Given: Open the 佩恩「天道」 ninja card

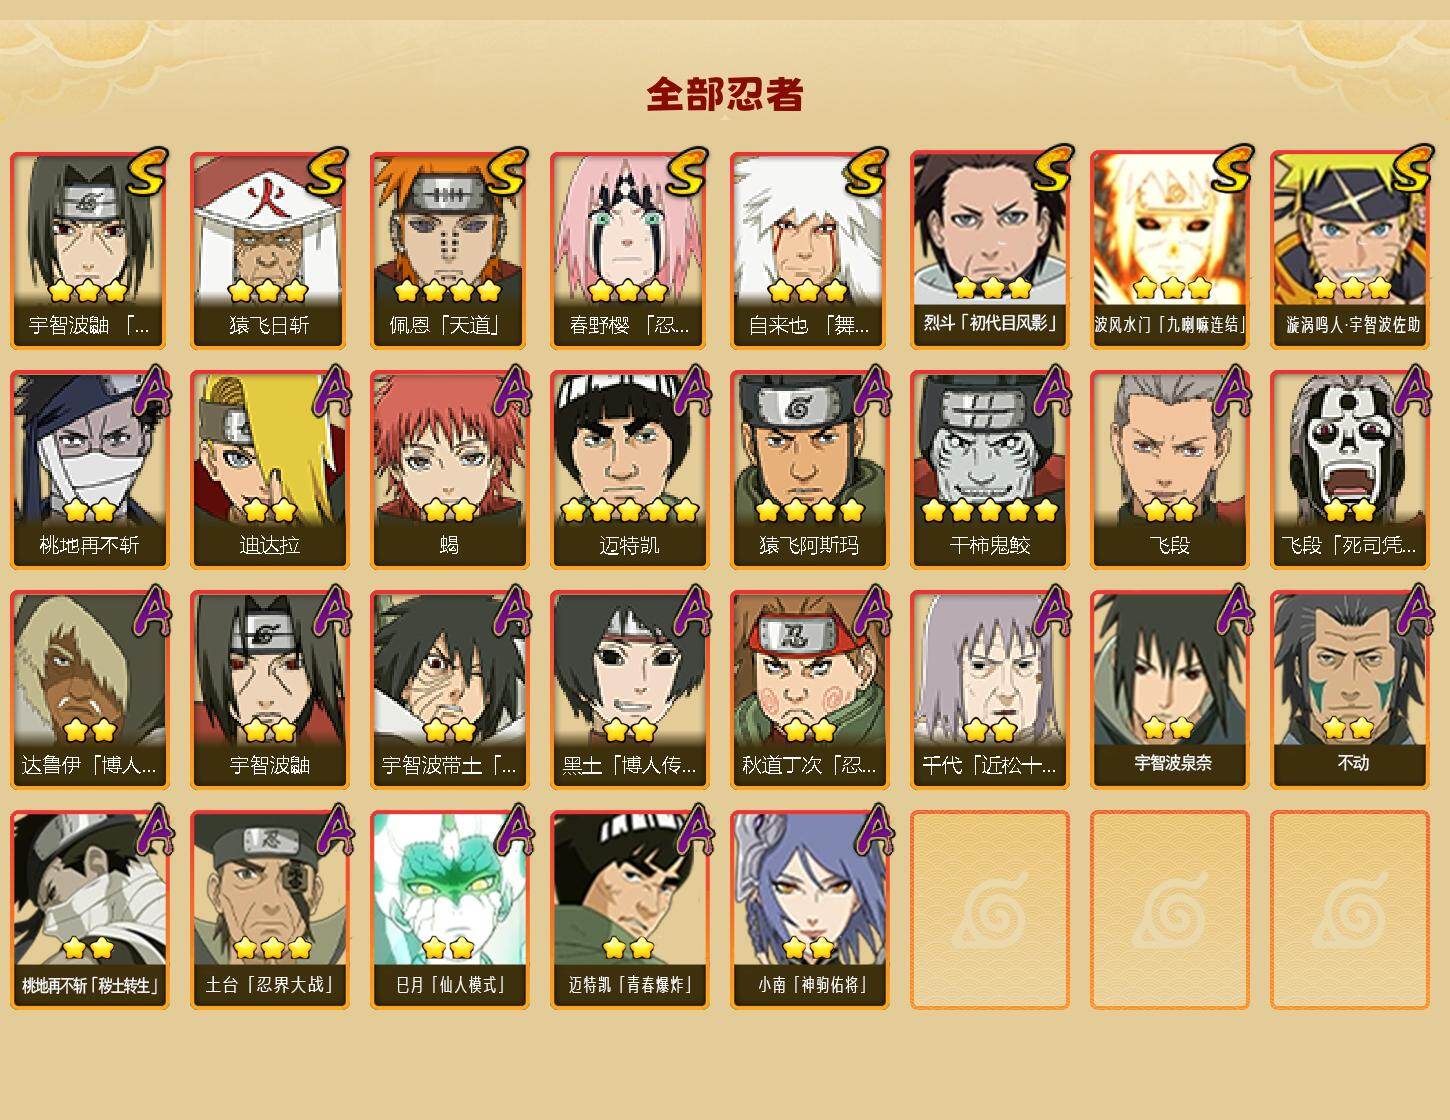Looking at the screenshot, I should (450, 250).
